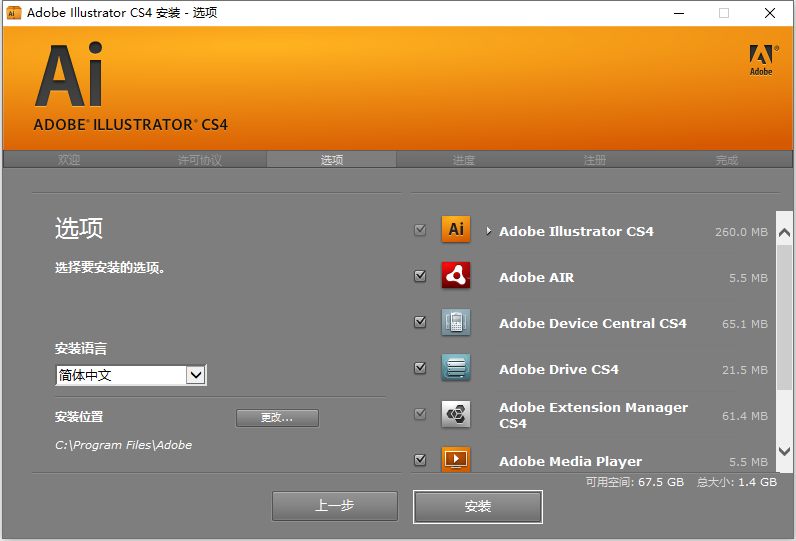The width and height of the screenshot is (796, 541).
Task: Uncheck the Adobe Drive CS4 checkbox
Action: pyautogui.click(x=420, y=368)
